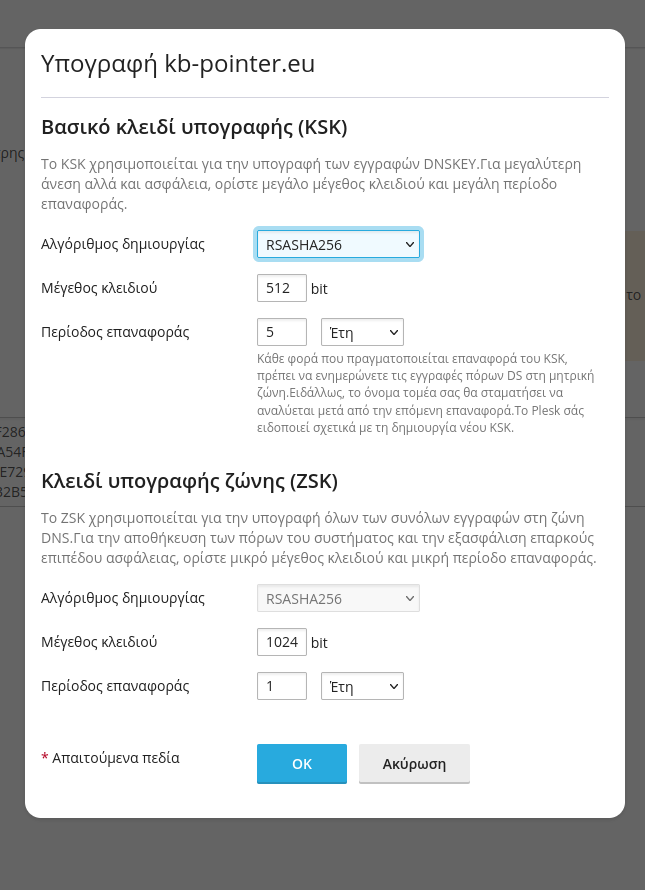This screenshot has height=890, width=645.
Task: Click the Απαιτούμενα πεδία required fields note
Action: (x=115, y=758)
